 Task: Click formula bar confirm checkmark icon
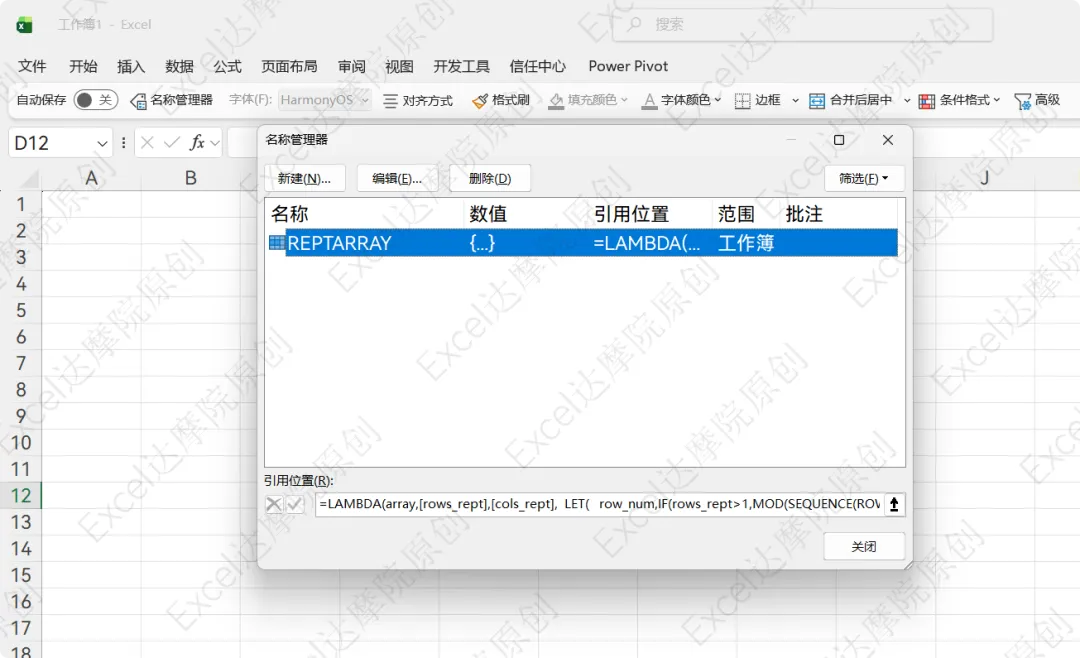click(172, 143)
